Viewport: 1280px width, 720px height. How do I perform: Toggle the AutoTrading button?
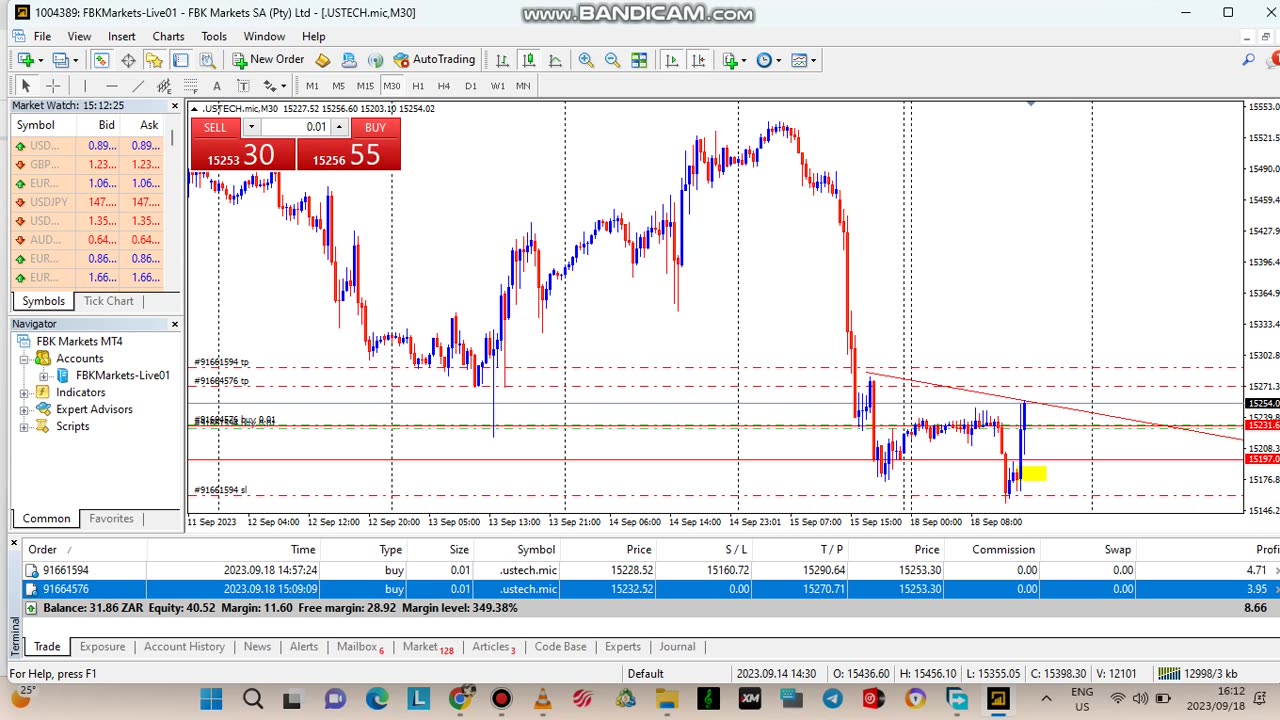tap(435, 60)
